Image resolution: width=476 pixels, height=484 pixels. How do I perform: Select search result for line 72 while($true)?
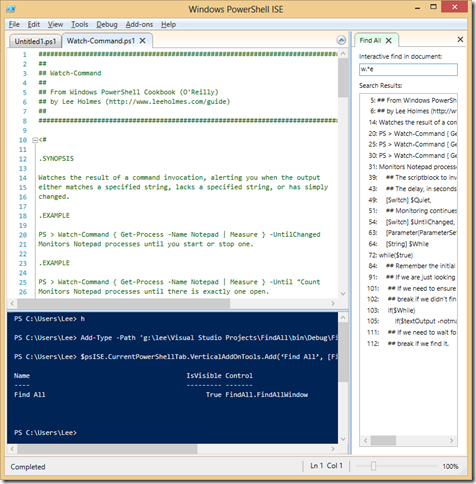pos(391,255)
